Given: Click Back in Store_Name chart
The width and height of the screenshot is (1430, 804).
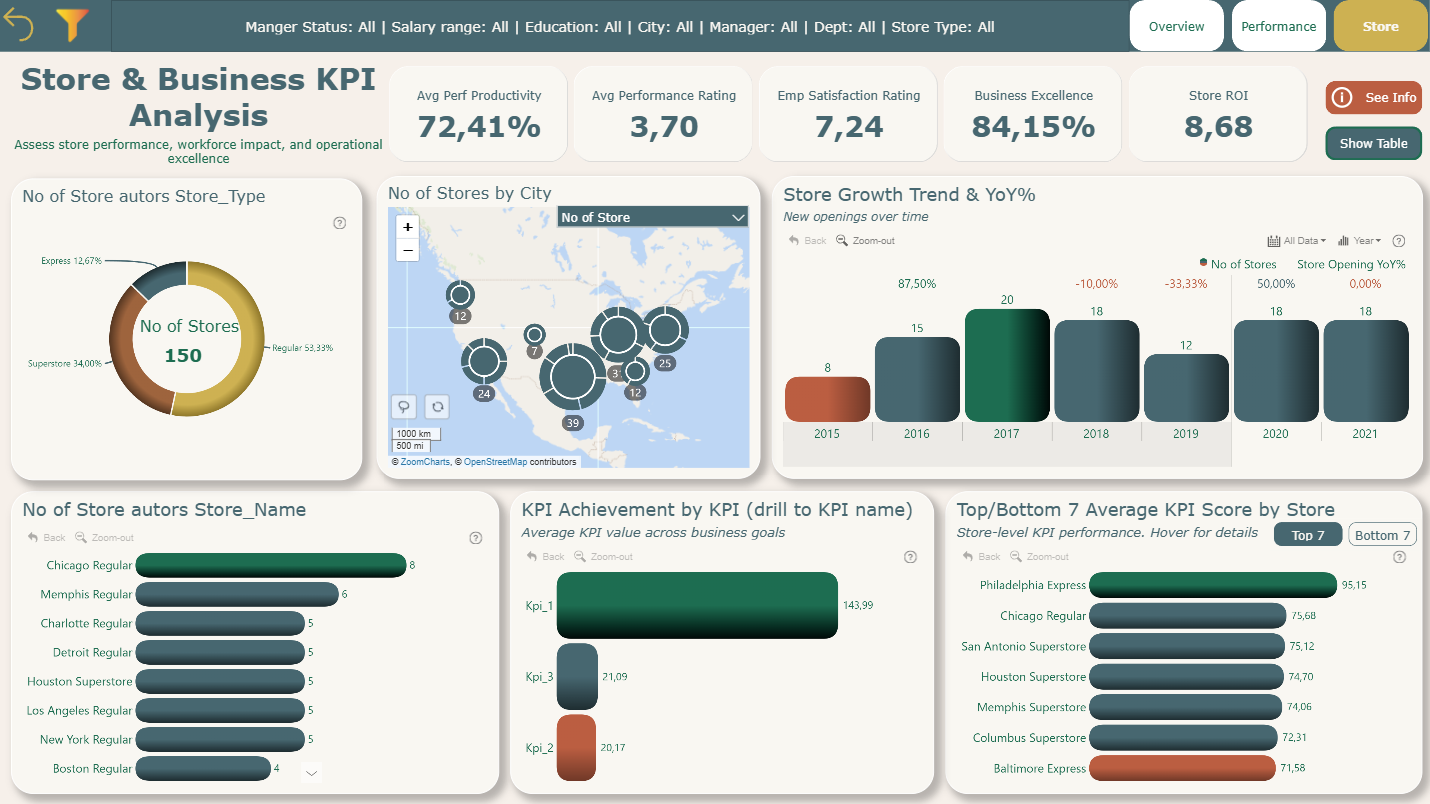Looking at the screenshot, I should click(x=47, y=538).
